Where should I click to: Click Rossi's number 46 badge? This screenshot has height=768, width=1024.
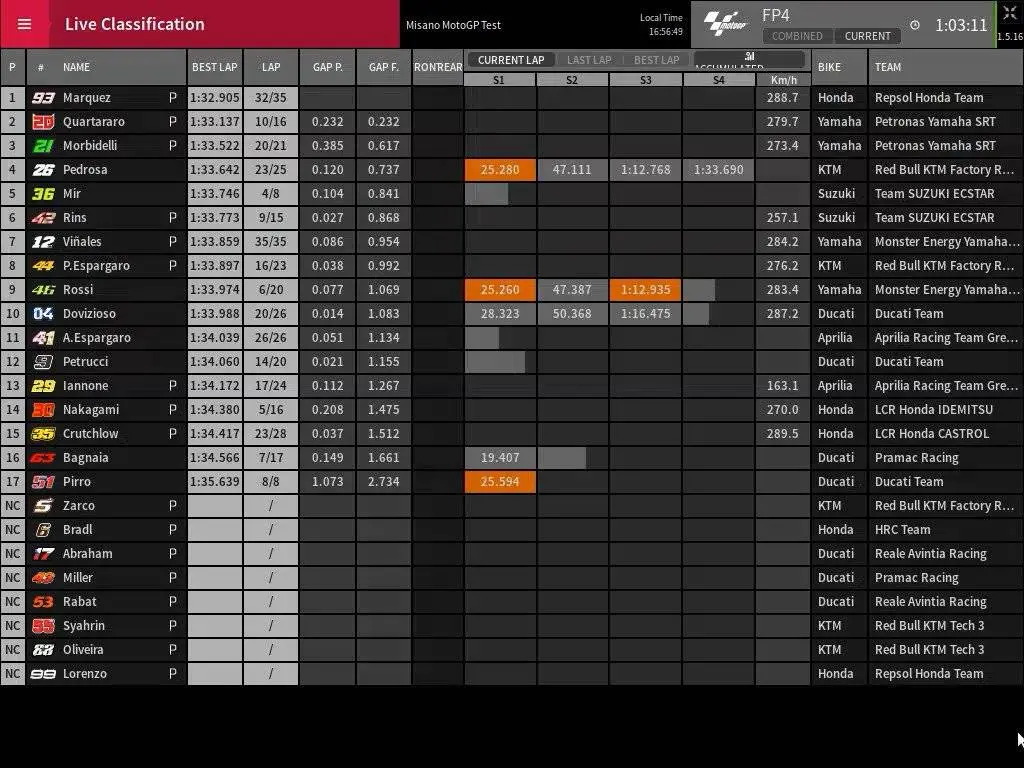43,290
